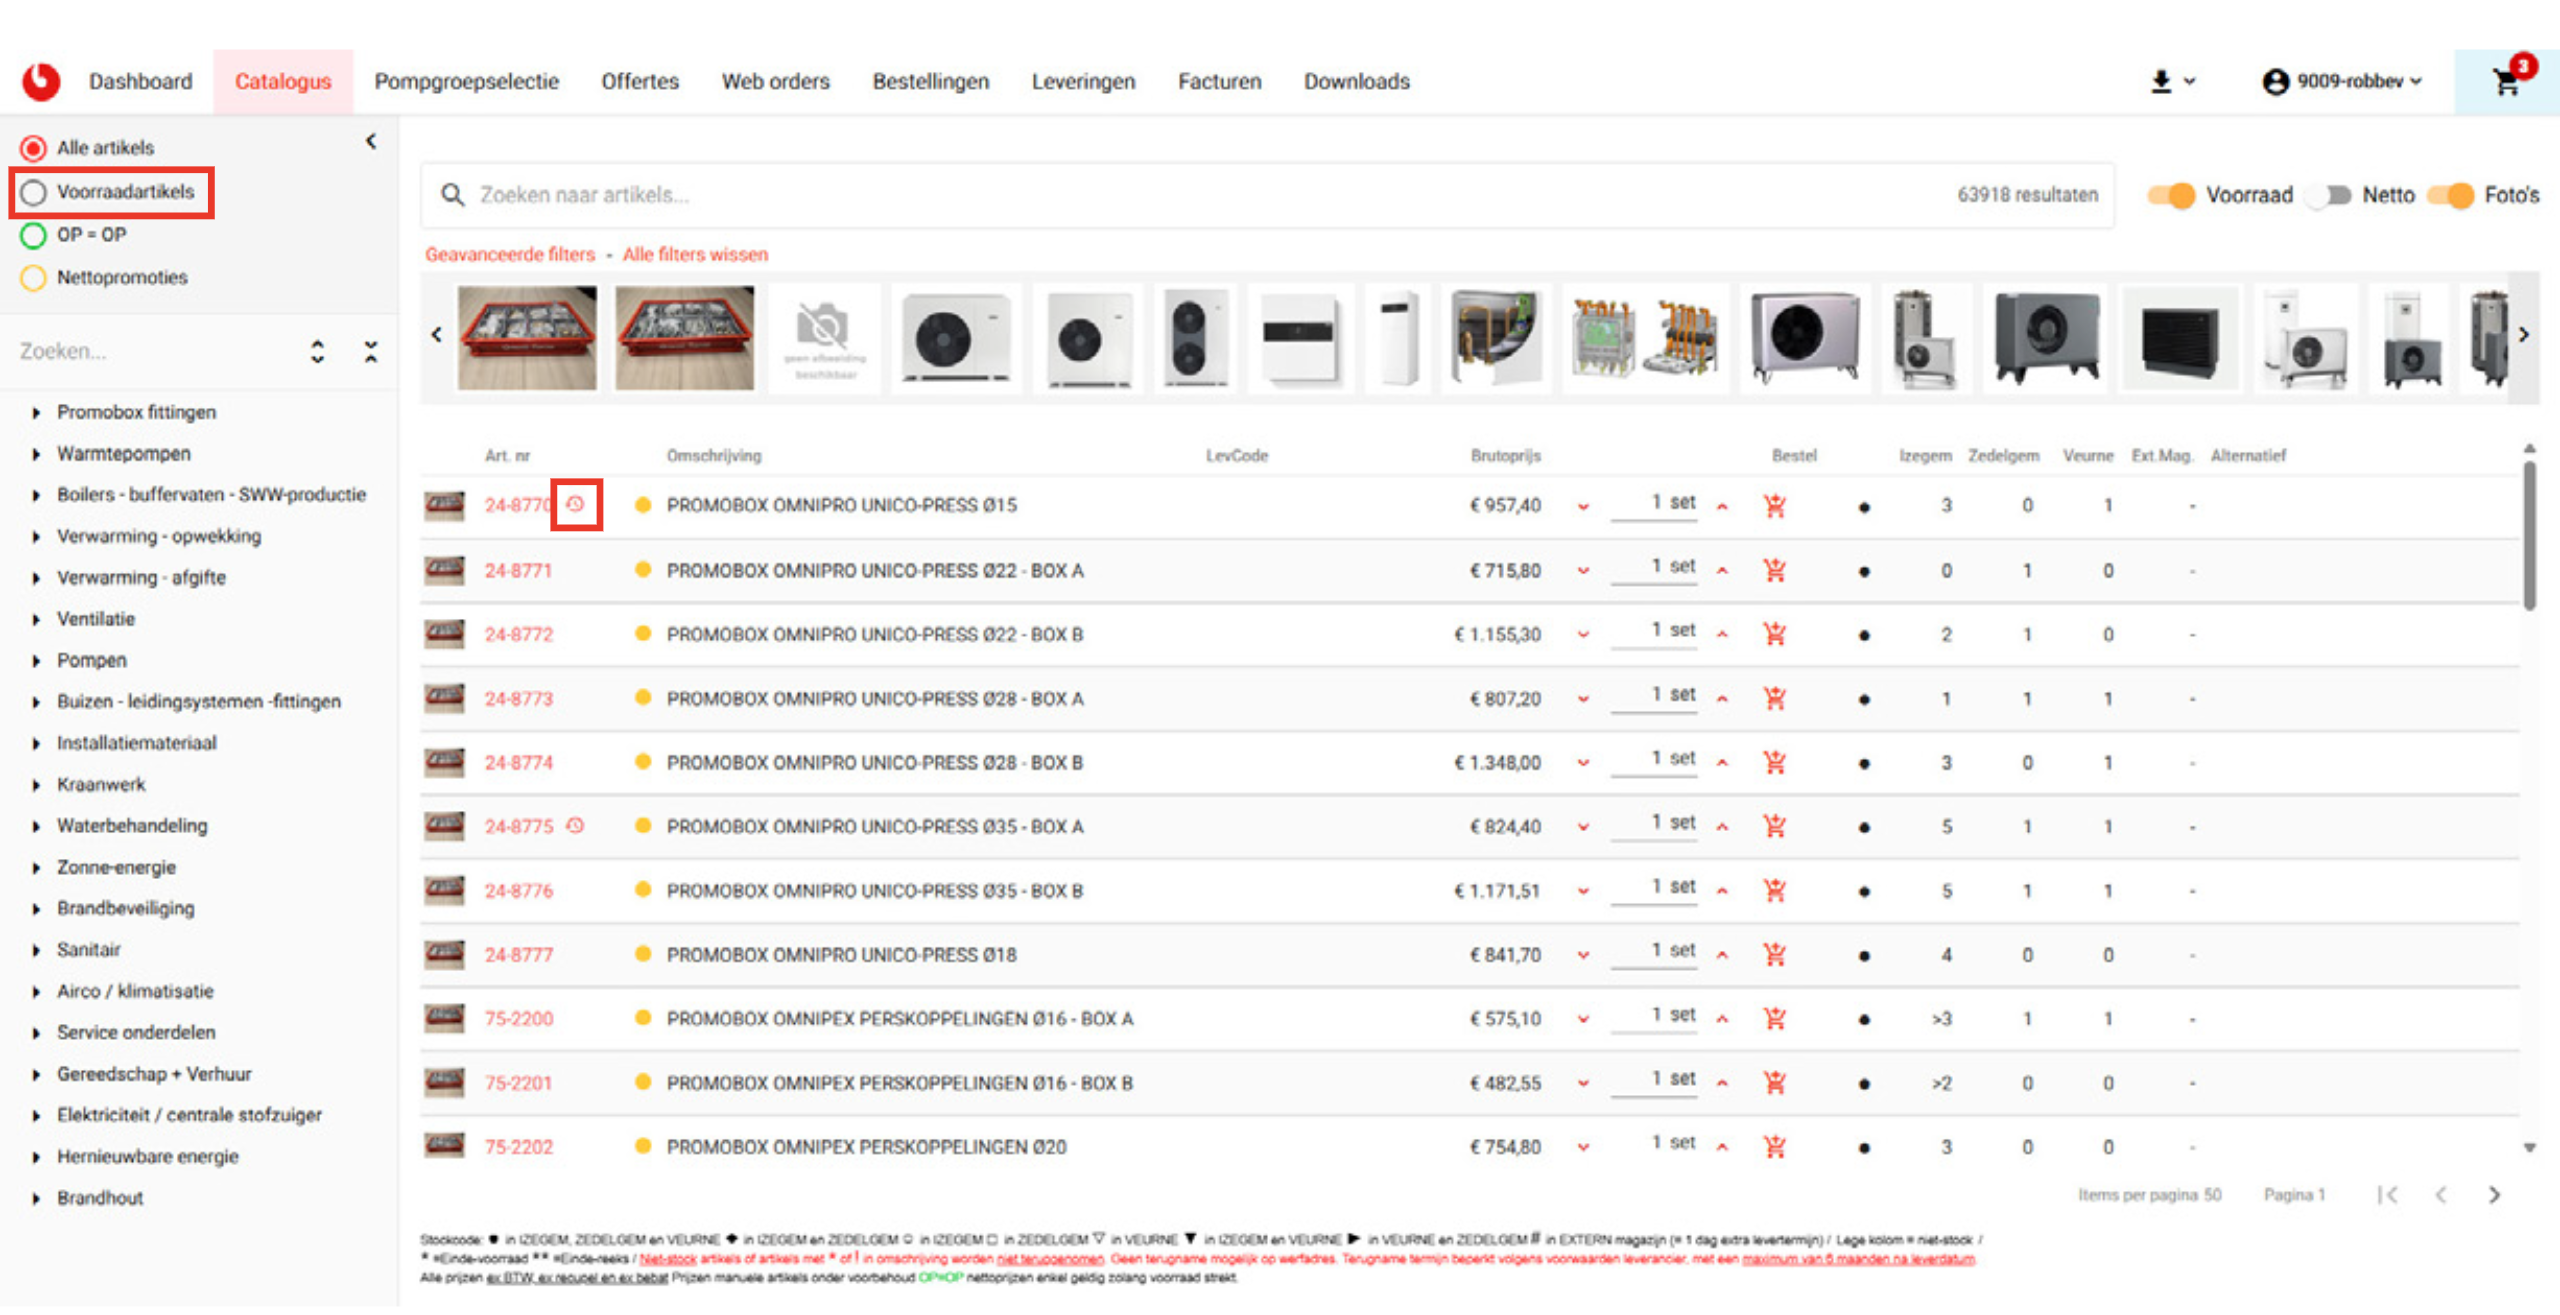Add article 75-2200 to cart
Image resolution: width=2560 pixels, height=1315 pixels.
(1774, 1019)
